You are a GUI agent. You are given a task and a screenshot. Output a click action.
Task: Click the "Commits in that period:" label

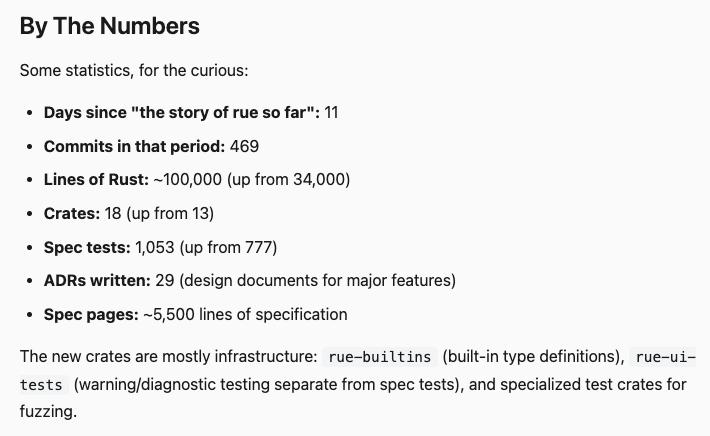point(134,146)
